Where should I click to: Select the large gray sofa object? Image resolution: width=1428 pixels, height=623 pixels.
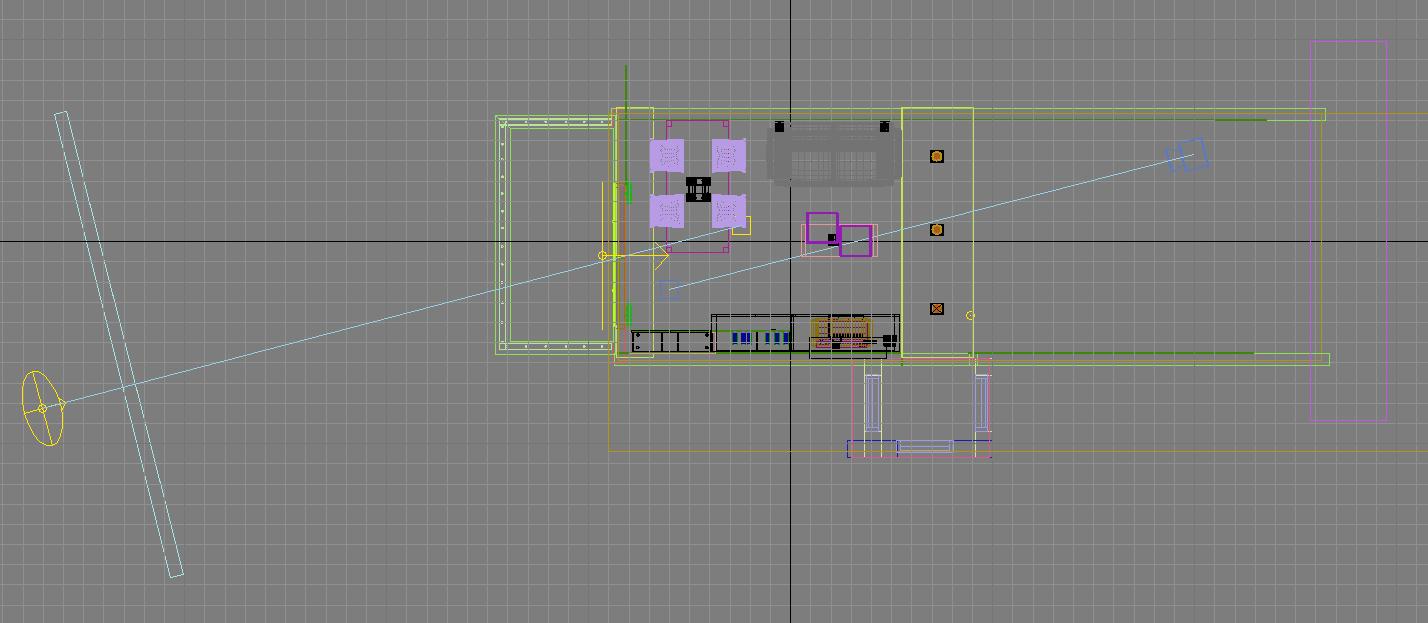832,154
